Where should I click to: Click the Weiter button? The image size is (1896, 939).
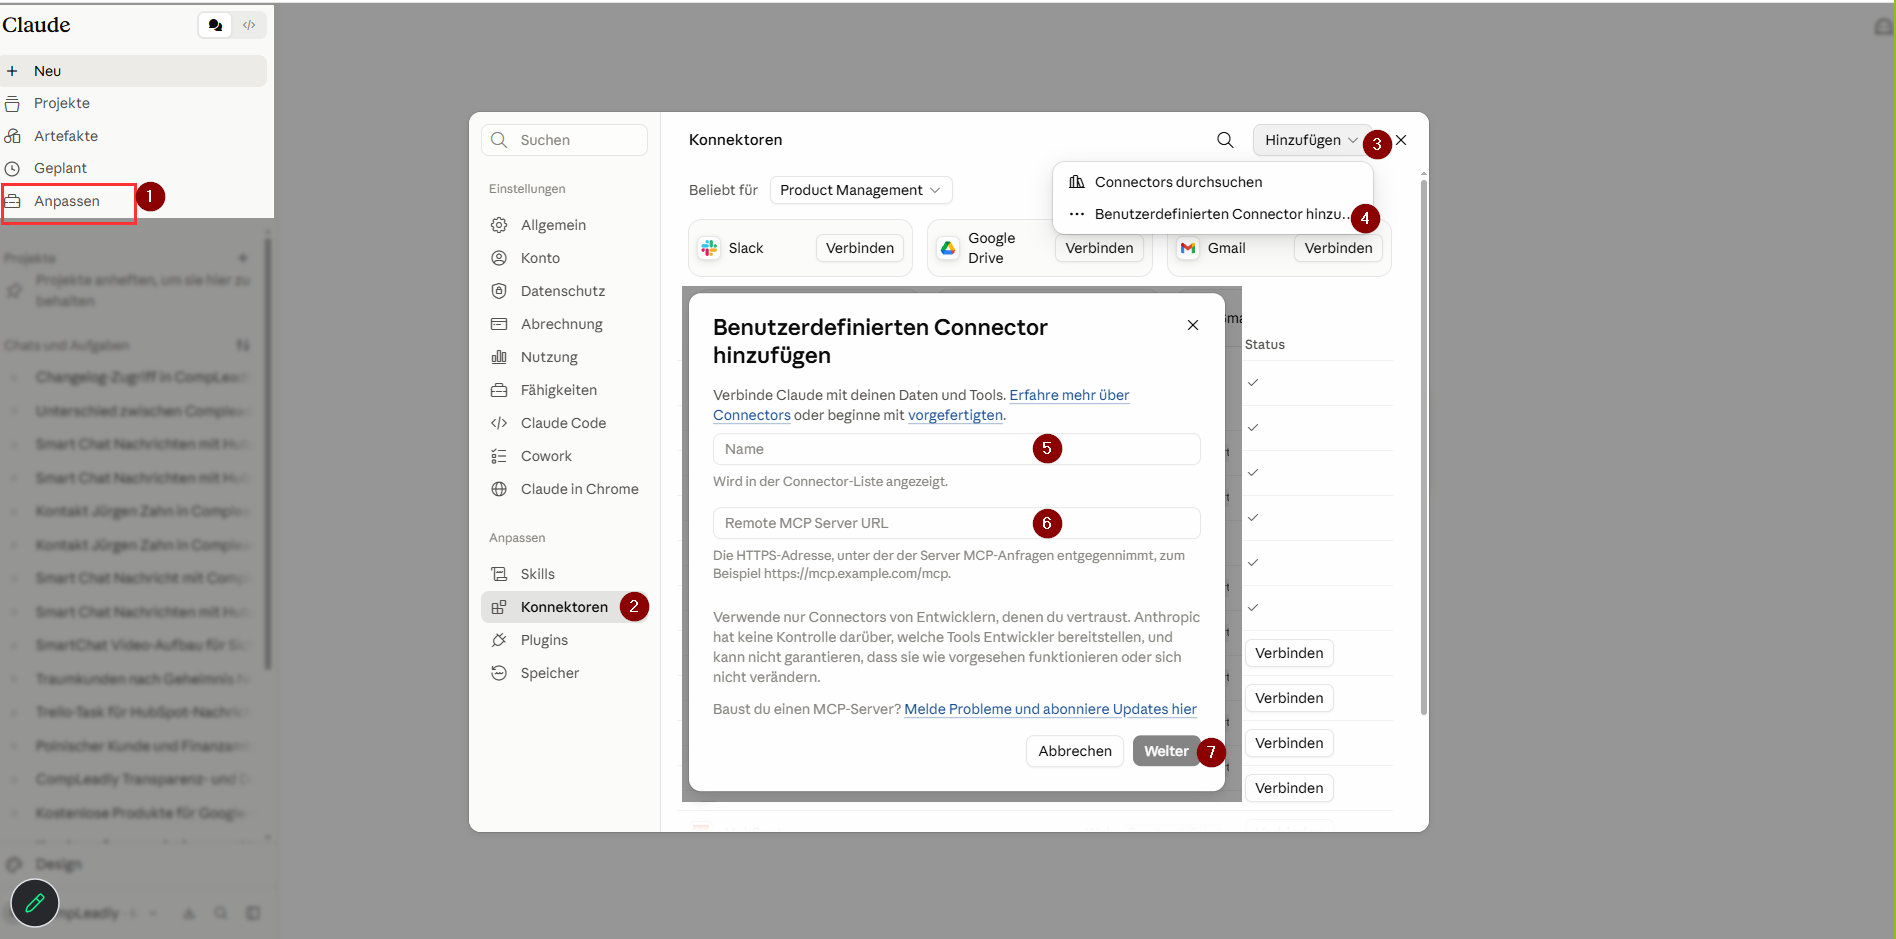(x=1166, y=751)
